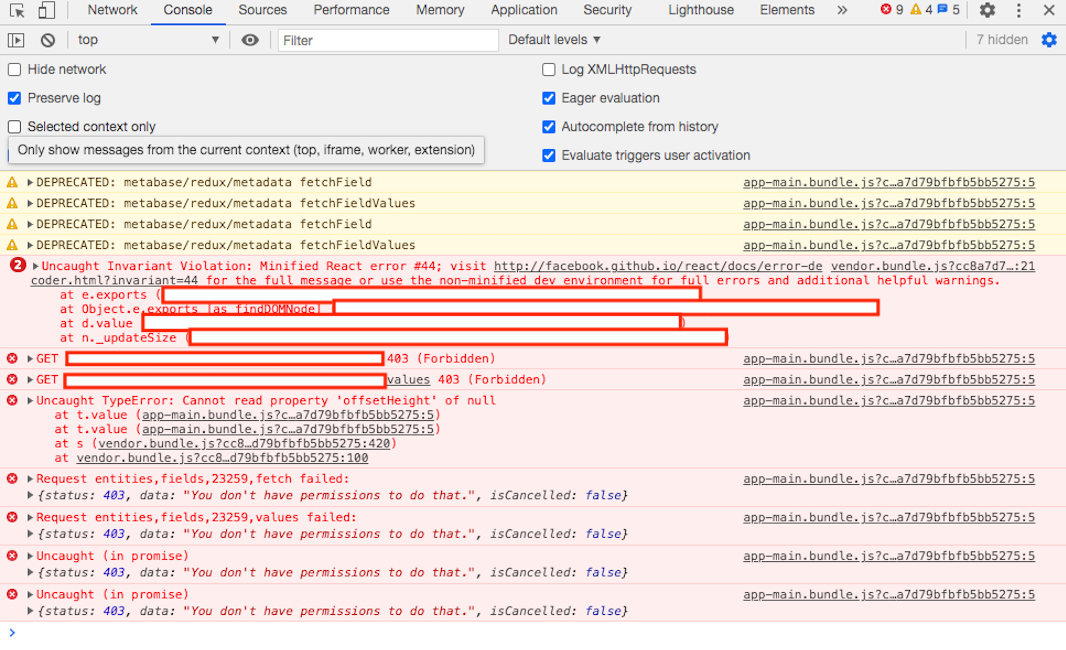Uncheck Autocomplete from history checkbox
The image size is (1066, 650).
pos(549,126)
